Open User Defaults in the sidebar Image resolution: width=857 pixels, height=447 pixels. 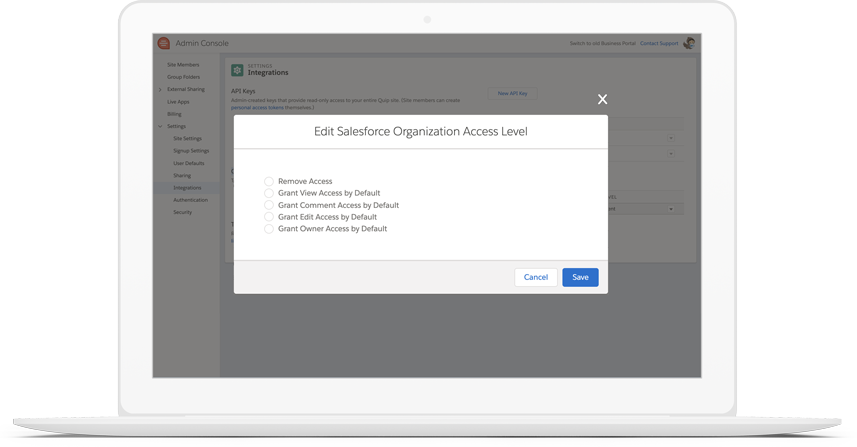coord(189,163)
